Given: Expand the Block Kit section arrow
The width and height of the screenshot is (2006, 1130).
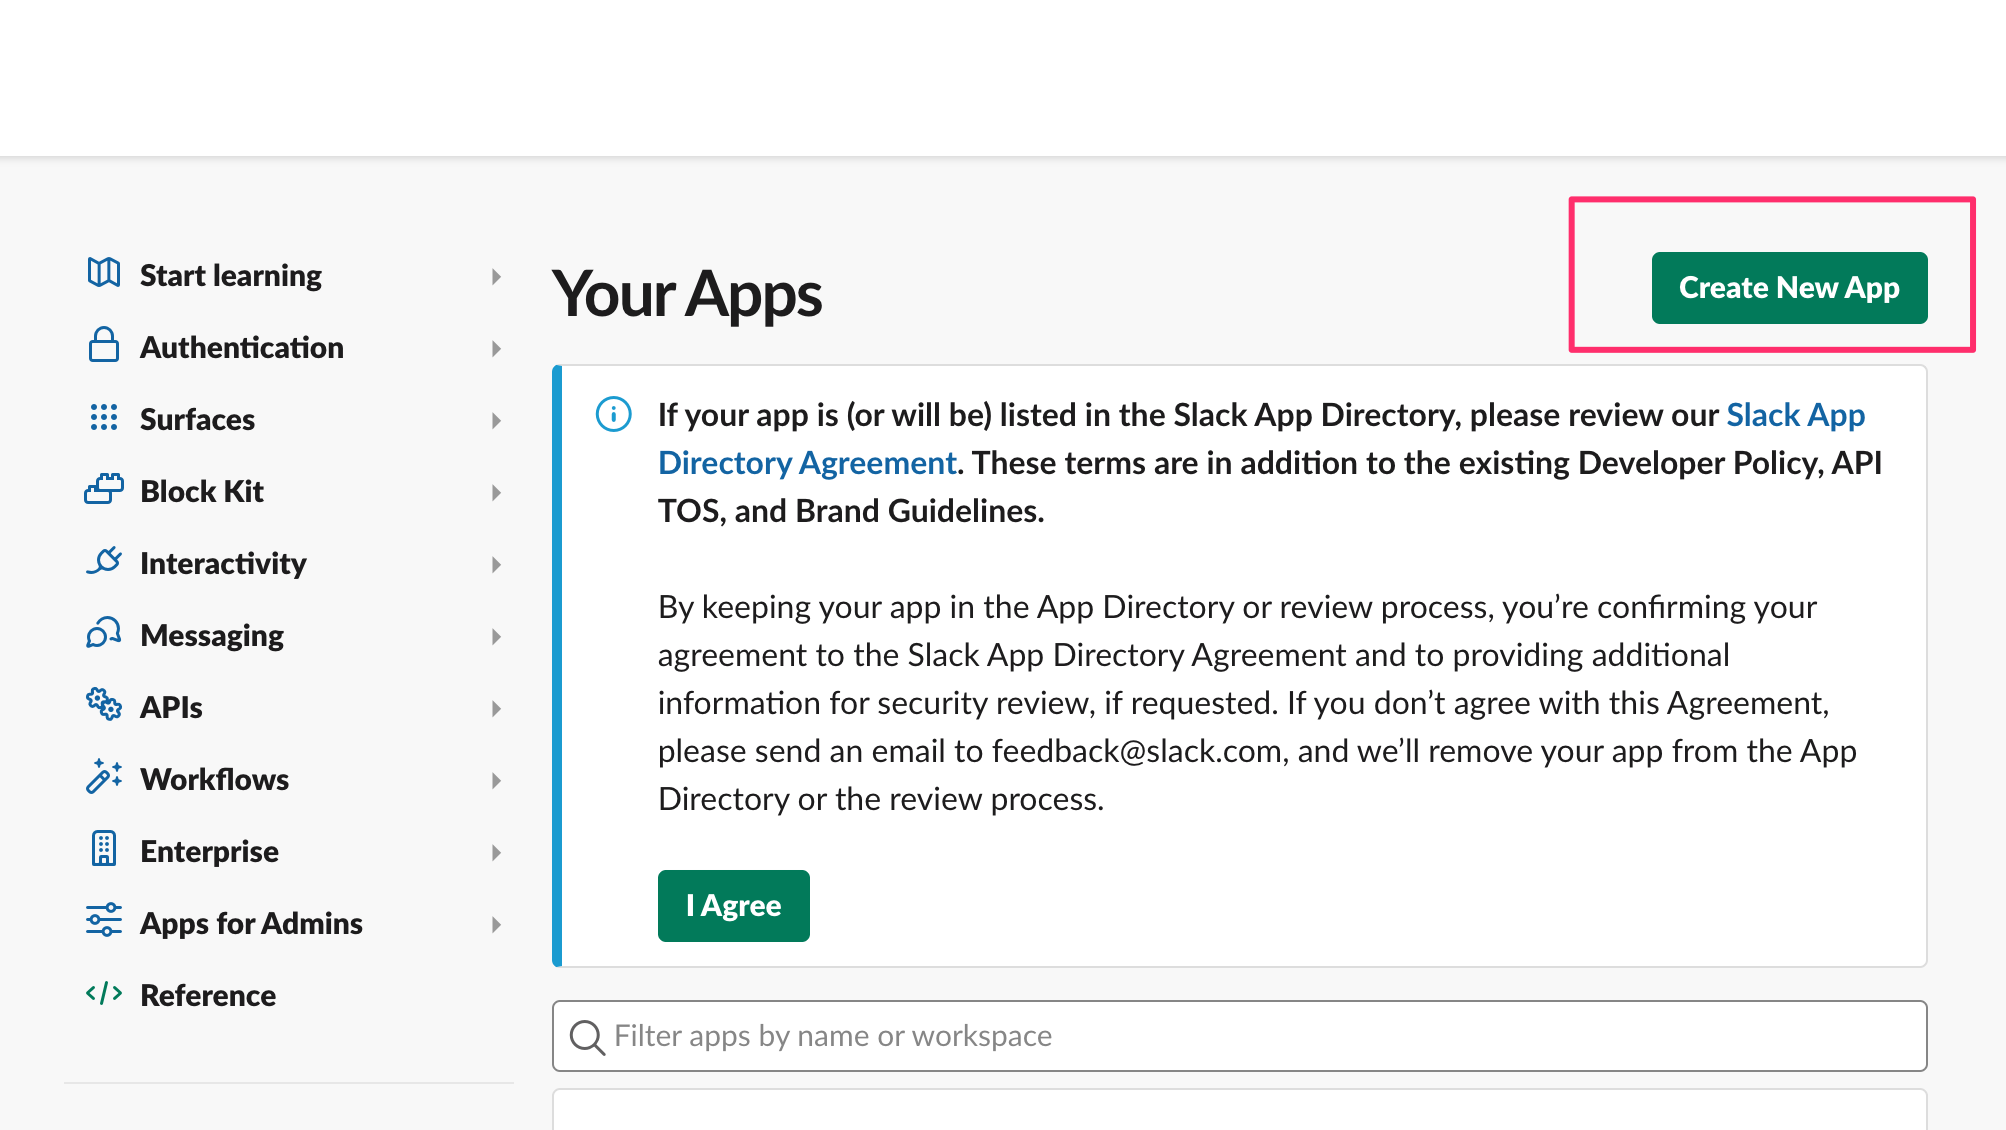Looking at the screenshot, I should (496, 493).
